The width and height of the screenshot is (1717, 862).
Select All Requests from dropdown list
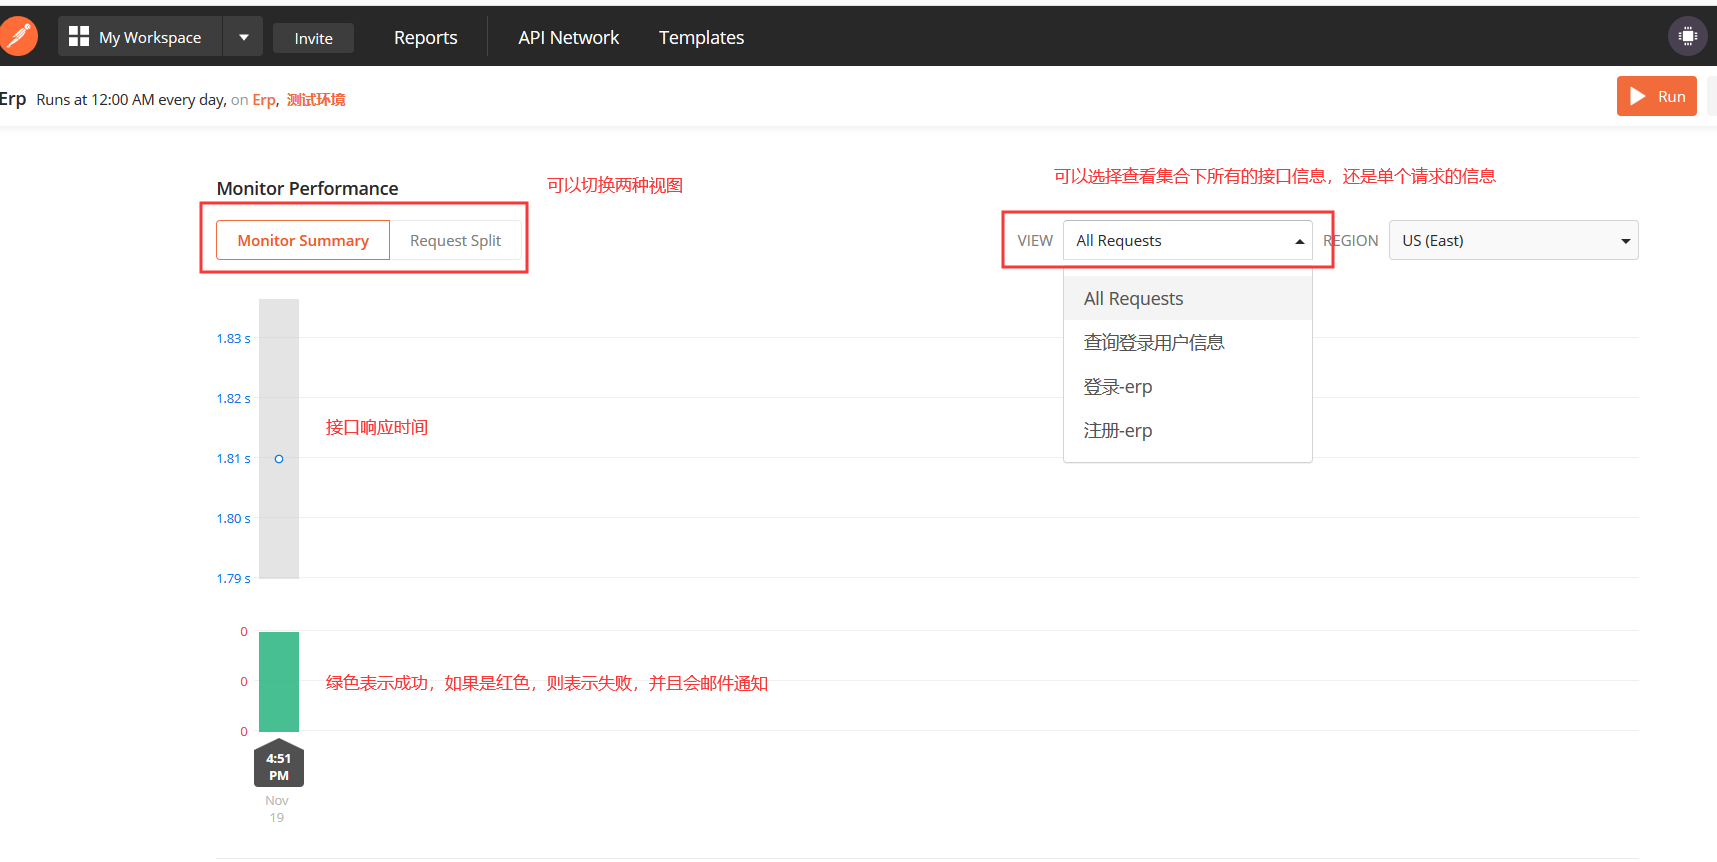pos(1133,299)
